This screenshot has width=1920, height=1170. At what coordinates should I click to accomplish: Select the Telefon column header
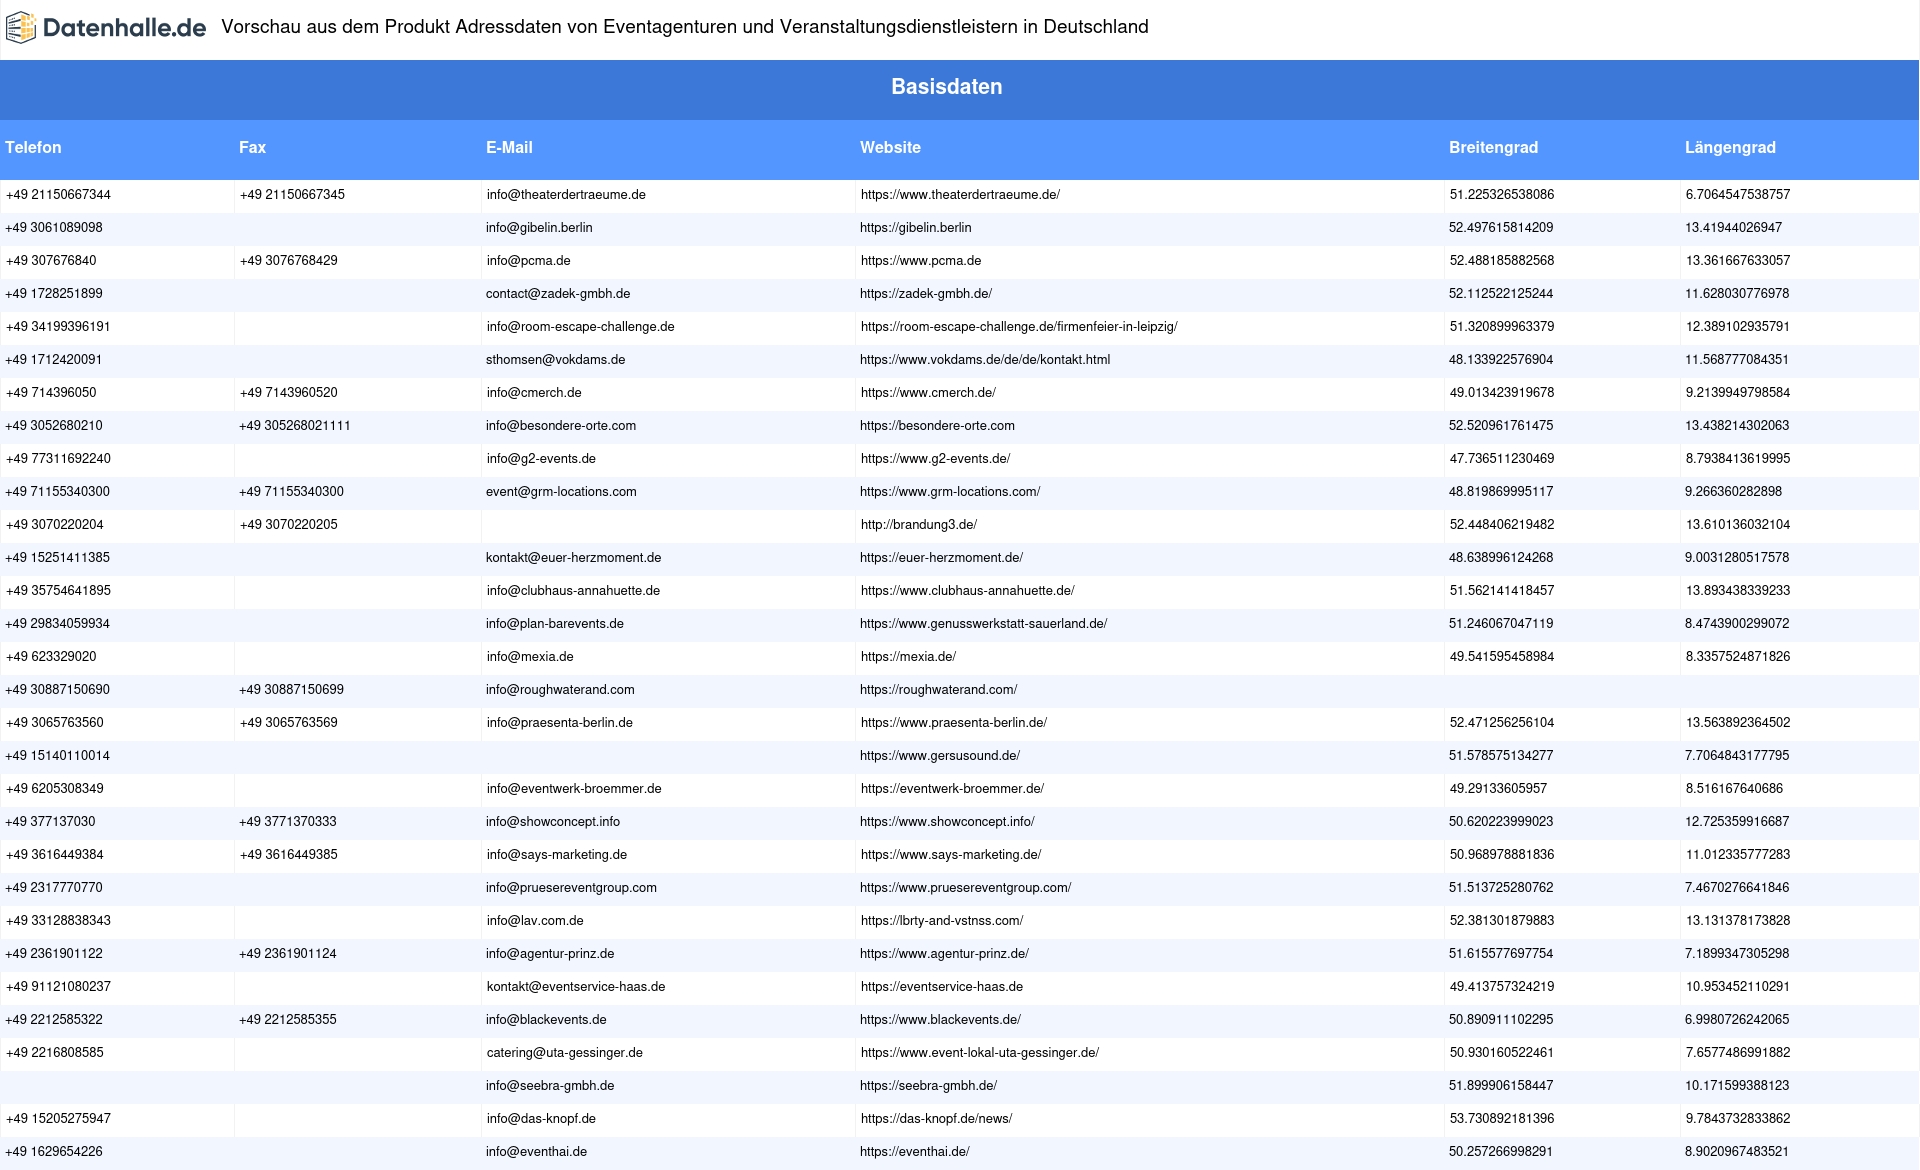pyautogui.click(x=33, y=147)
